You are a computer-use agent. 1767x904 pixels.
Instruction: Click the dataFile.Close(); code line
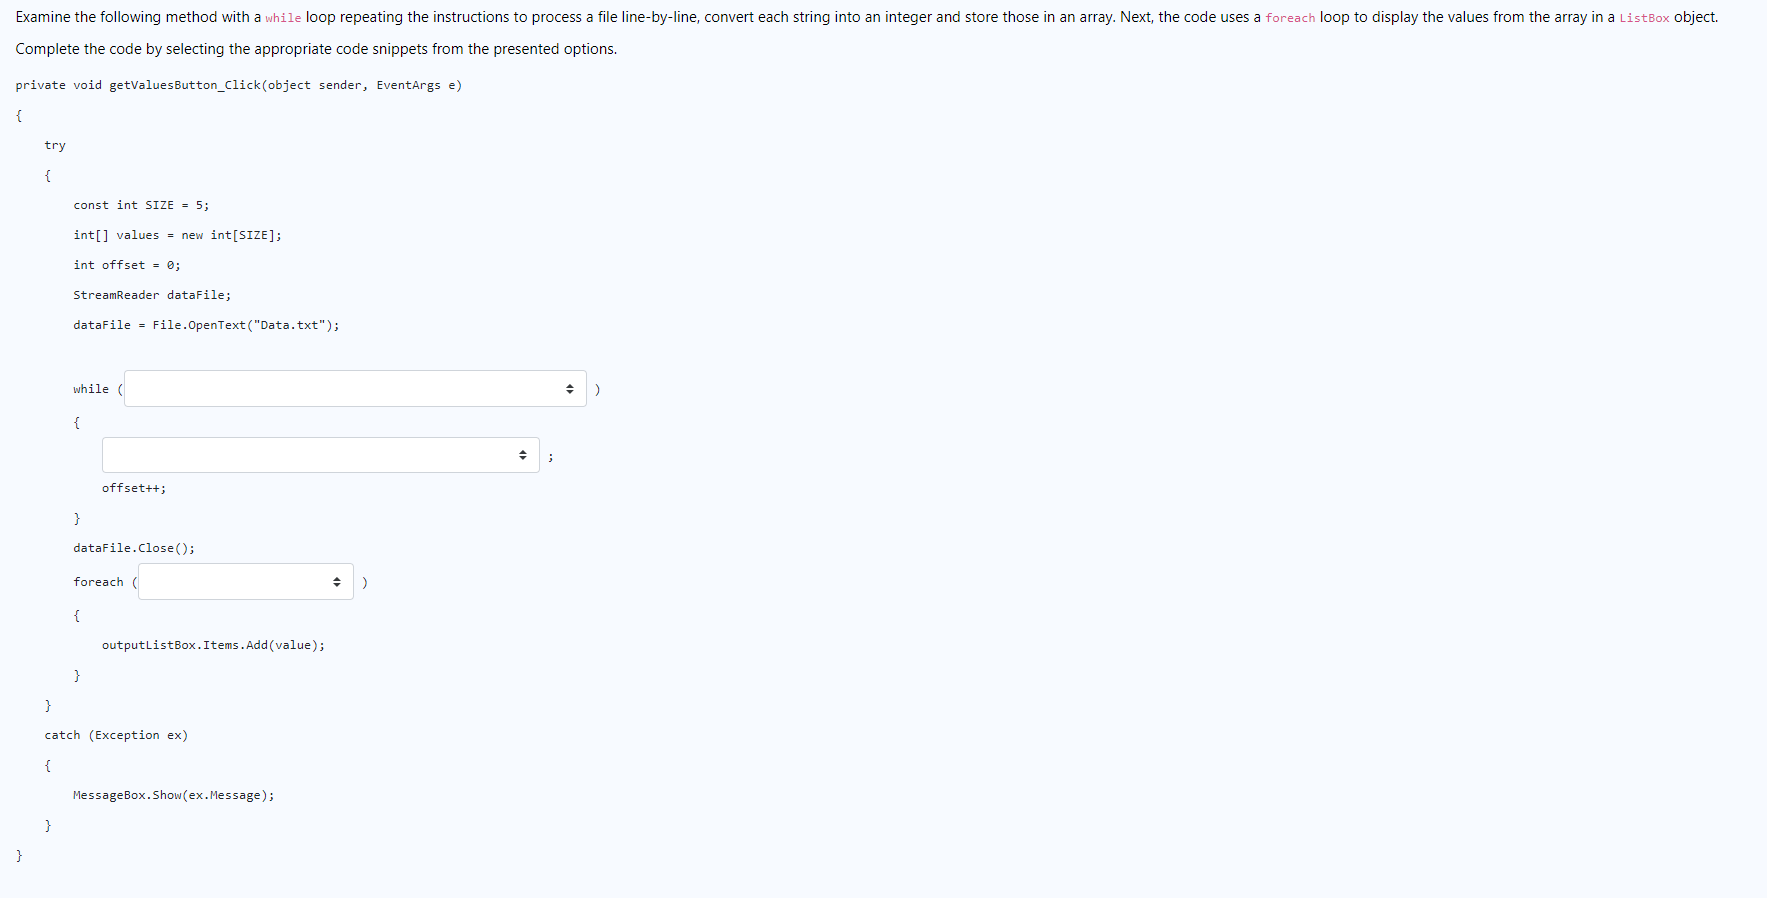(x=134, y=548)
